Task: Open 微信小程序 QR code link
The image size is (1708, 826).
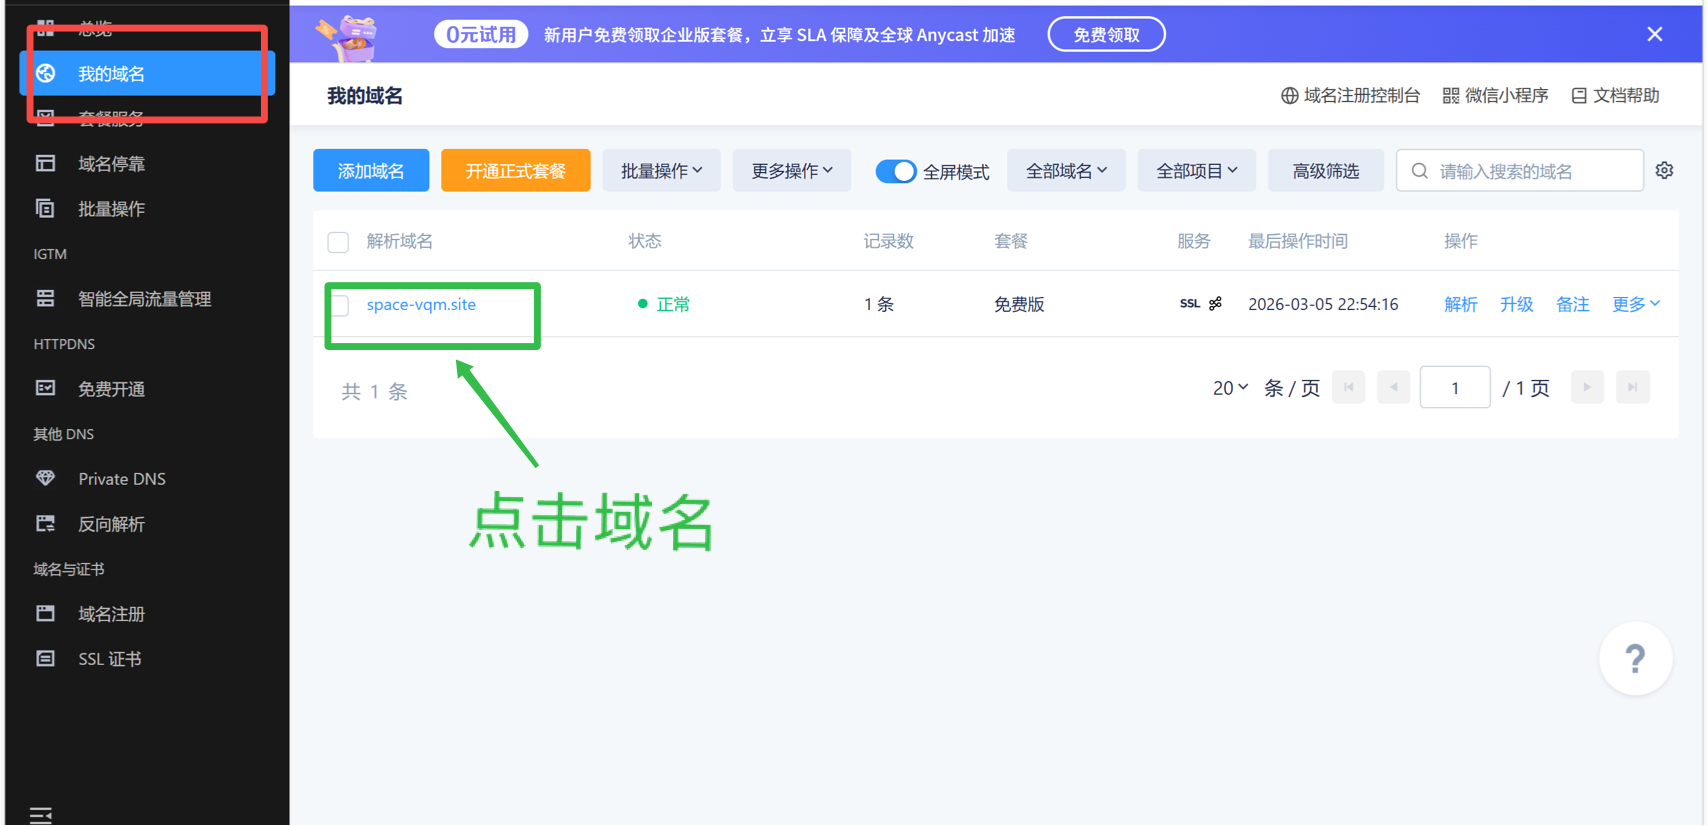Action: [1495, 96]
